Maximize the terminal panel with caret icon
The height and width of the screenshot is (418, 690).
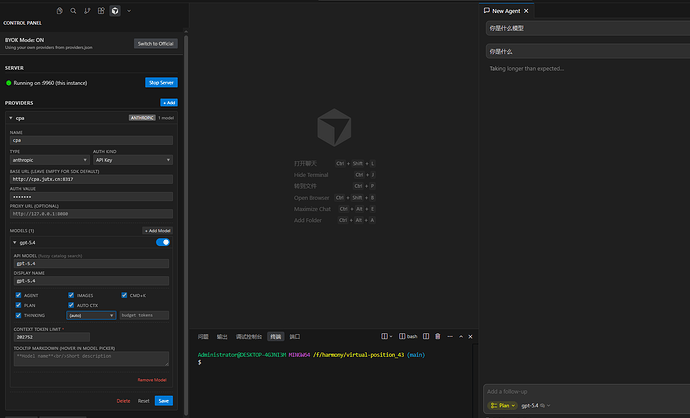pos(461,336)
